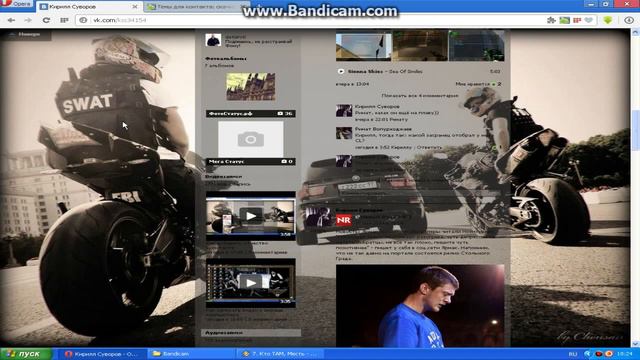Click the green download arrow extension icon
This screenshot has width=640, height=360.
click(x=608, y=20)
